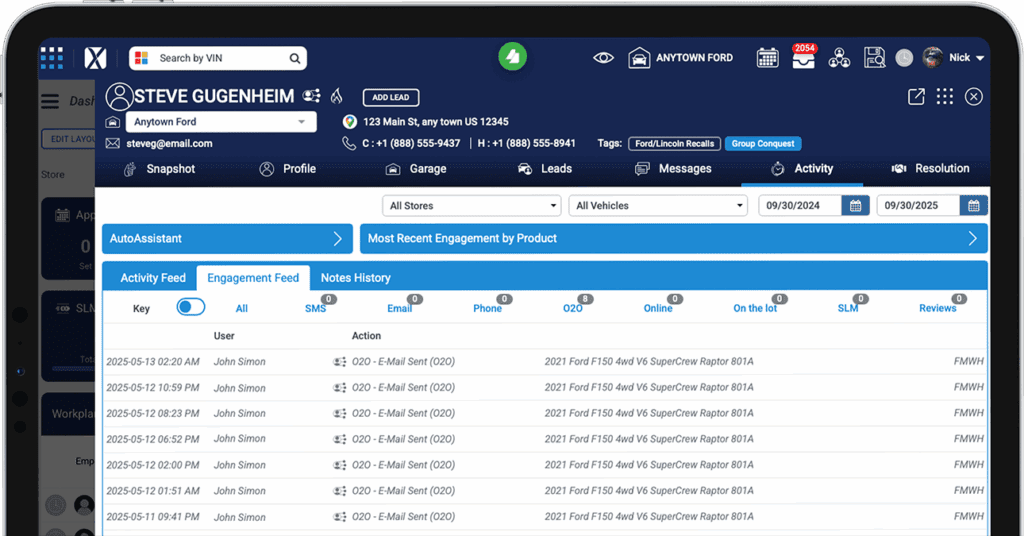The image size is (1024, 536).
Task: Filter engagement by SMS
Action: tap(316, 308)
